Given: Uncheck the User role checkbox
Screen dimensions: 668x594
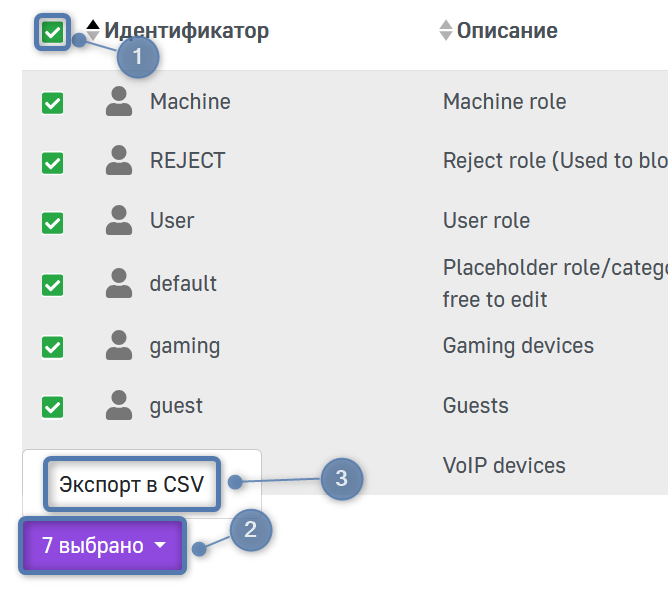Looking at the screenshot, I should point(52,222).
